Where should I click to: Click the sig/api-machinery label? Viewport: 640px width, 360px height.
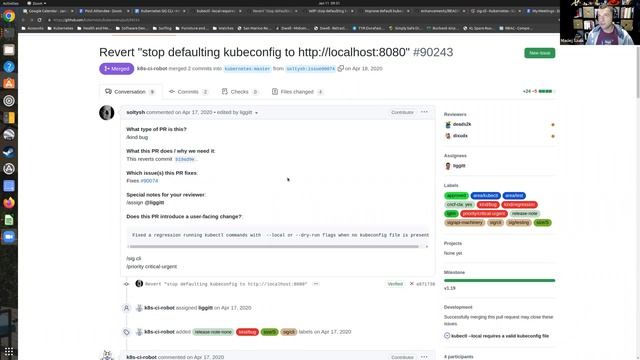click(x=464, y=222)
